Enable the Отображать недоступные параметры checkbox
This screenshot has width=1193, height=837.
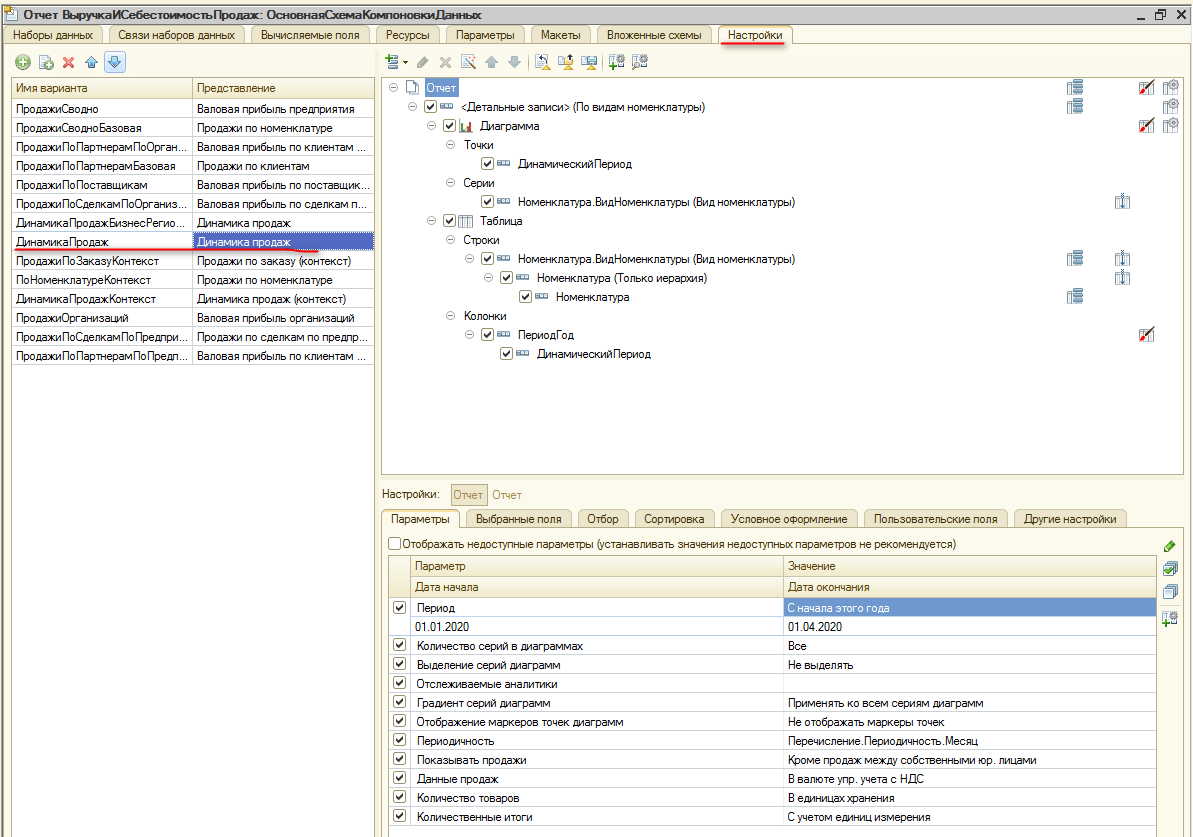(x=394, y=544)
